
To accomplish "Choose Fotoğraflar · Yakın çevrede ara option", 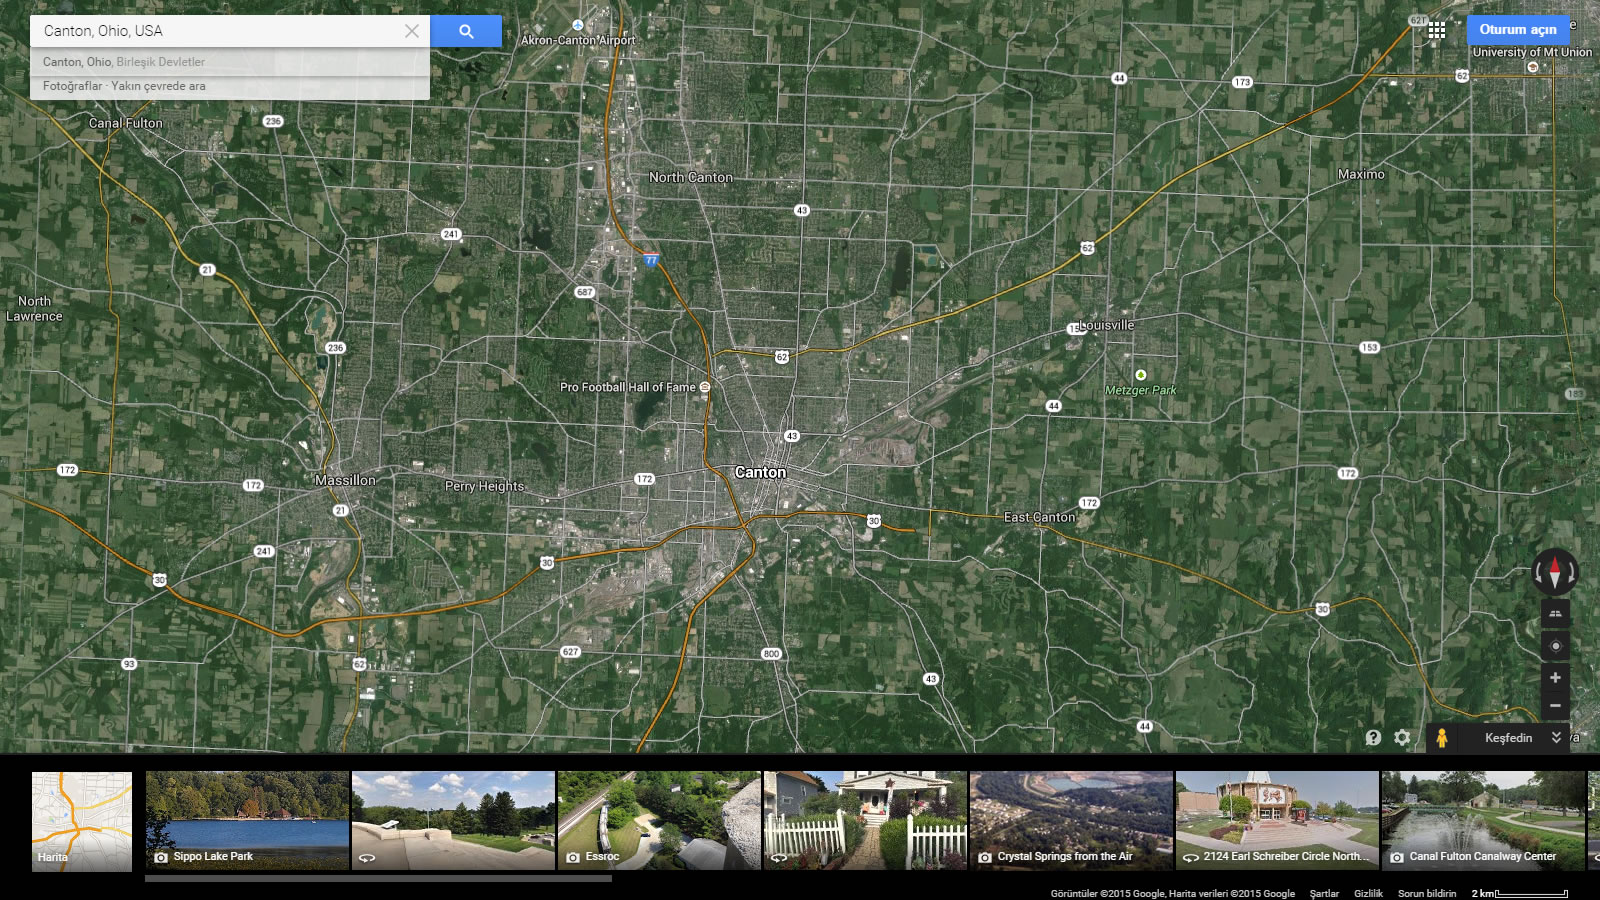I will point(124,86).
